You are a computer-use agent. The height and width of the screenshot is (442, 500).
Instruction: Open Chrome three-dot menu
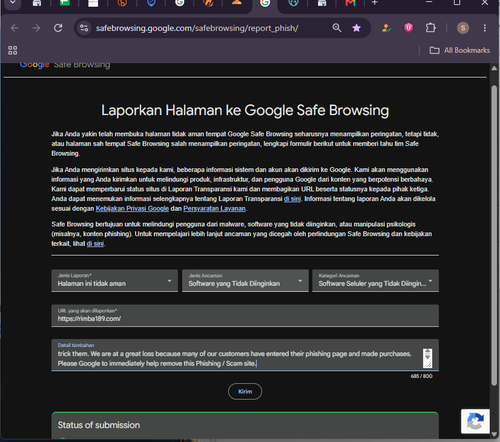[485, 28]
